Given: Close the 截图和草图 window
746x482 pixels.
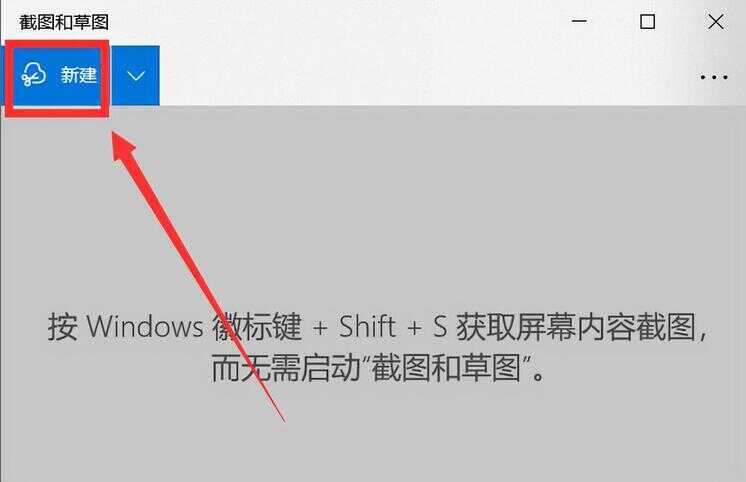Looking at the screenshot, I should pyautogui.click(x=716, y=21).
